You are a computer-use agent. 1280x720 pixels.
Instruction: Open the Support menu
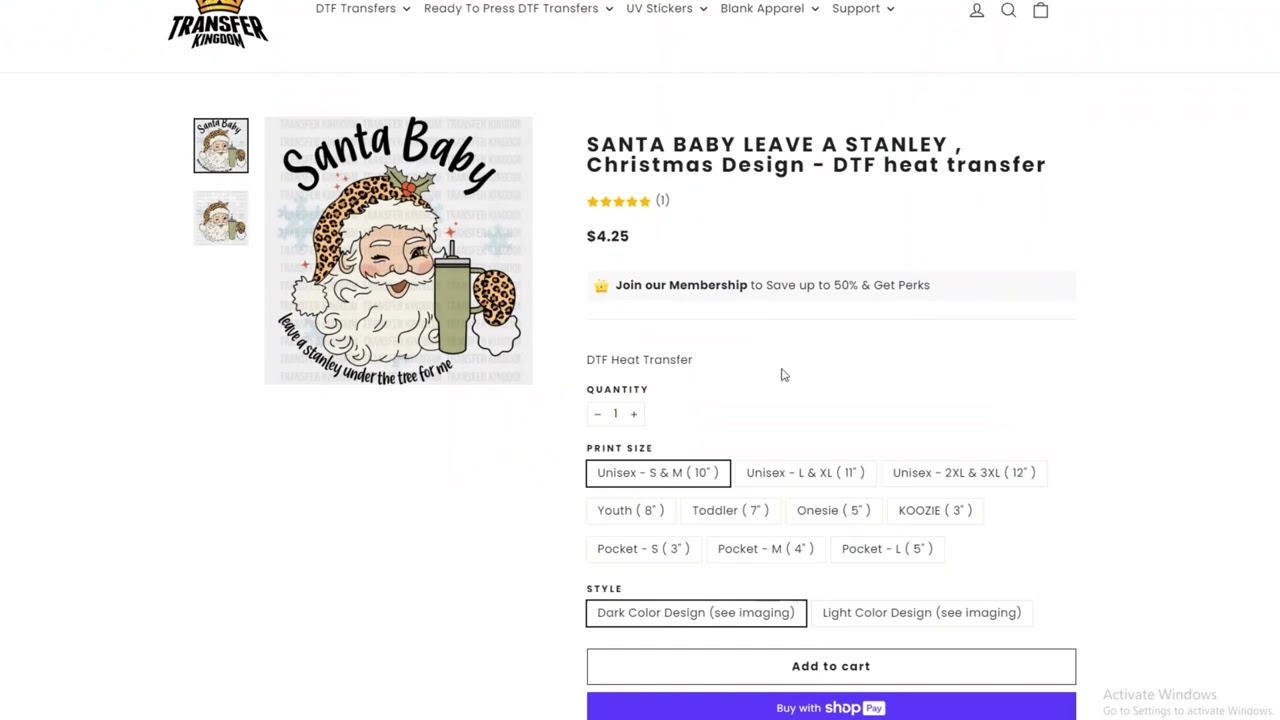pos(863,9)
